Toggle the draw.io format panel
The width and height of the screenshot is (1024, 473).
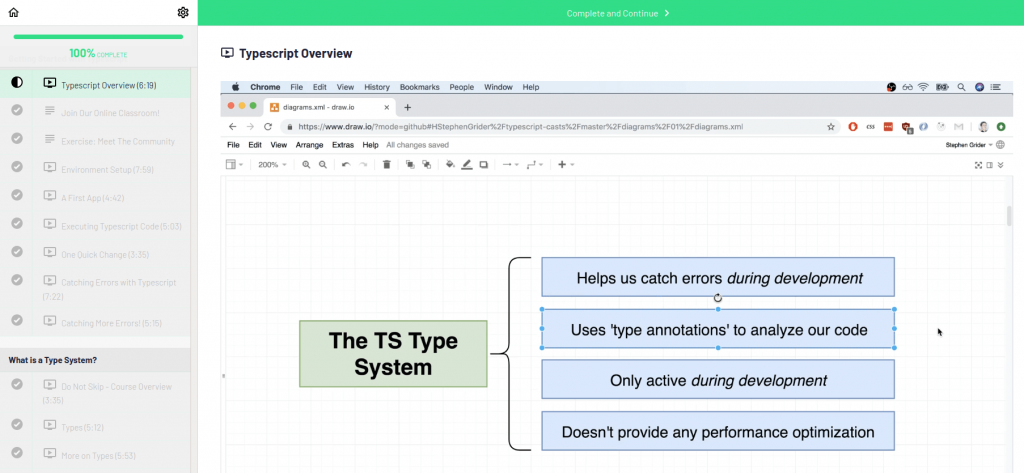(989, 165)
